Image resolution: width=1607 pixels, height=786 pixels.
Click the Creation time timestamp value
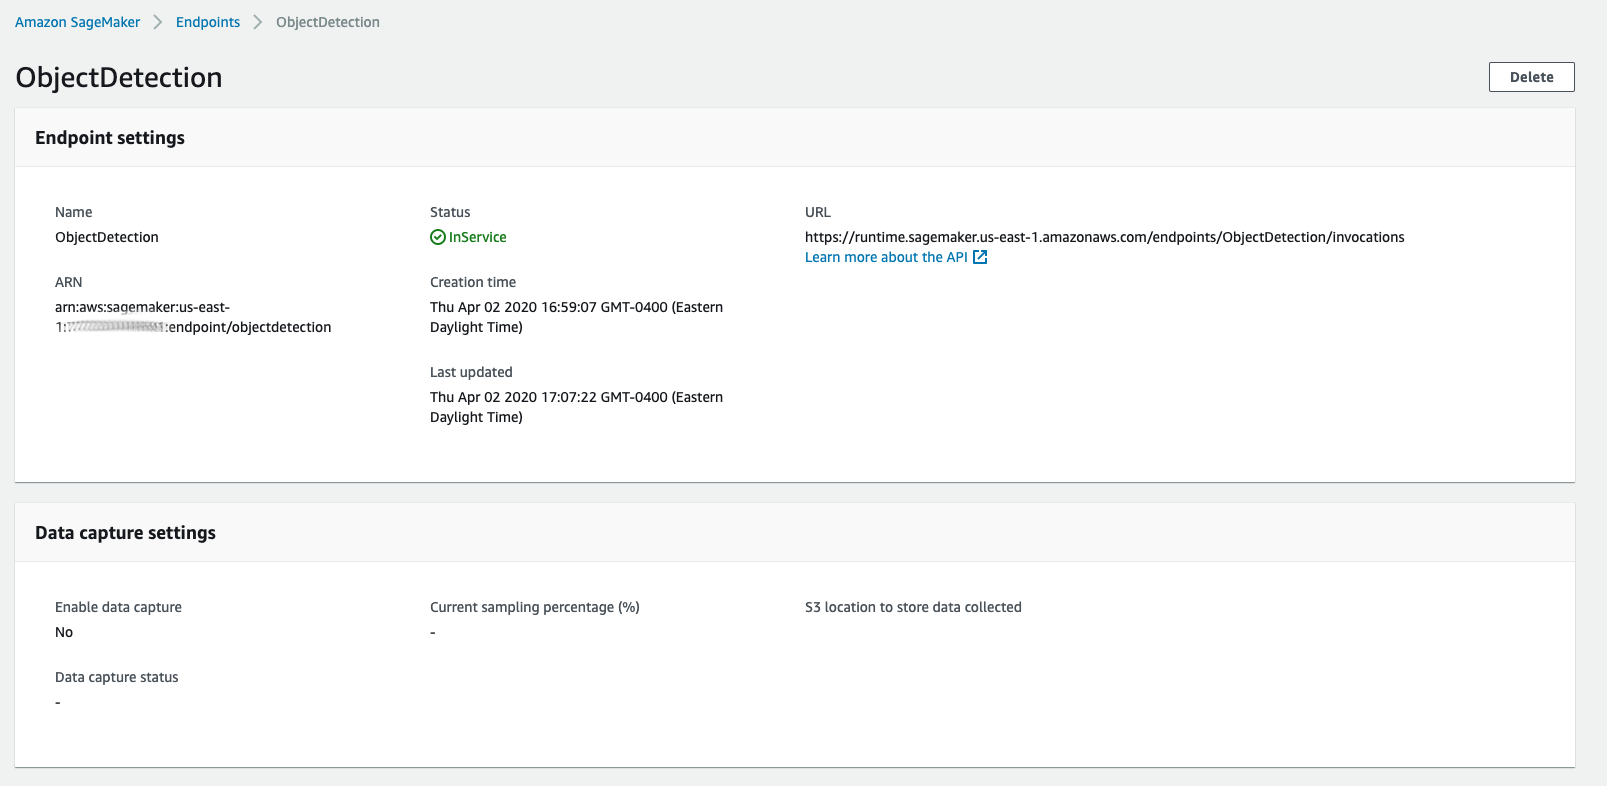coord(576,317)
